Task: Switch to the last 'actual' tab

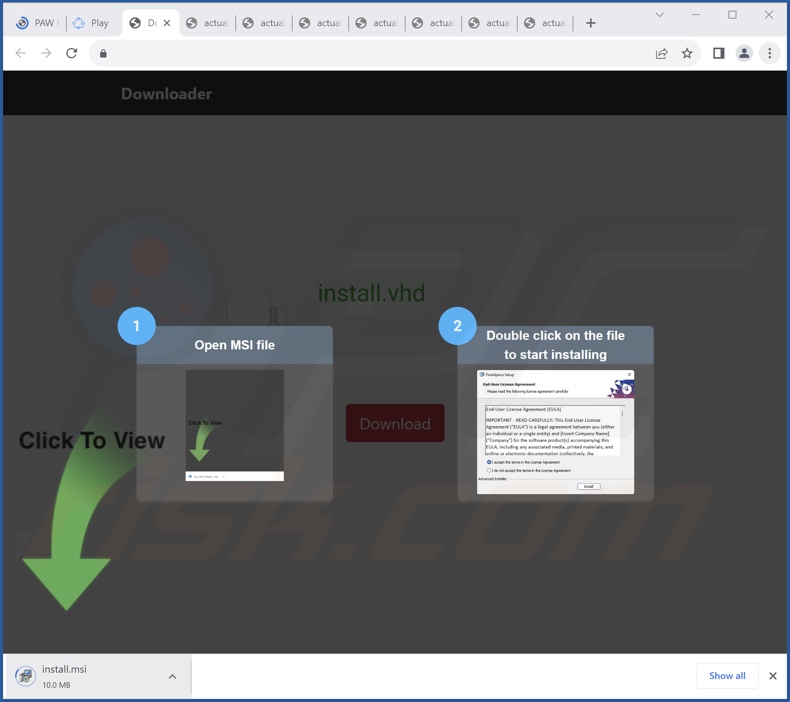Action: 545,23
